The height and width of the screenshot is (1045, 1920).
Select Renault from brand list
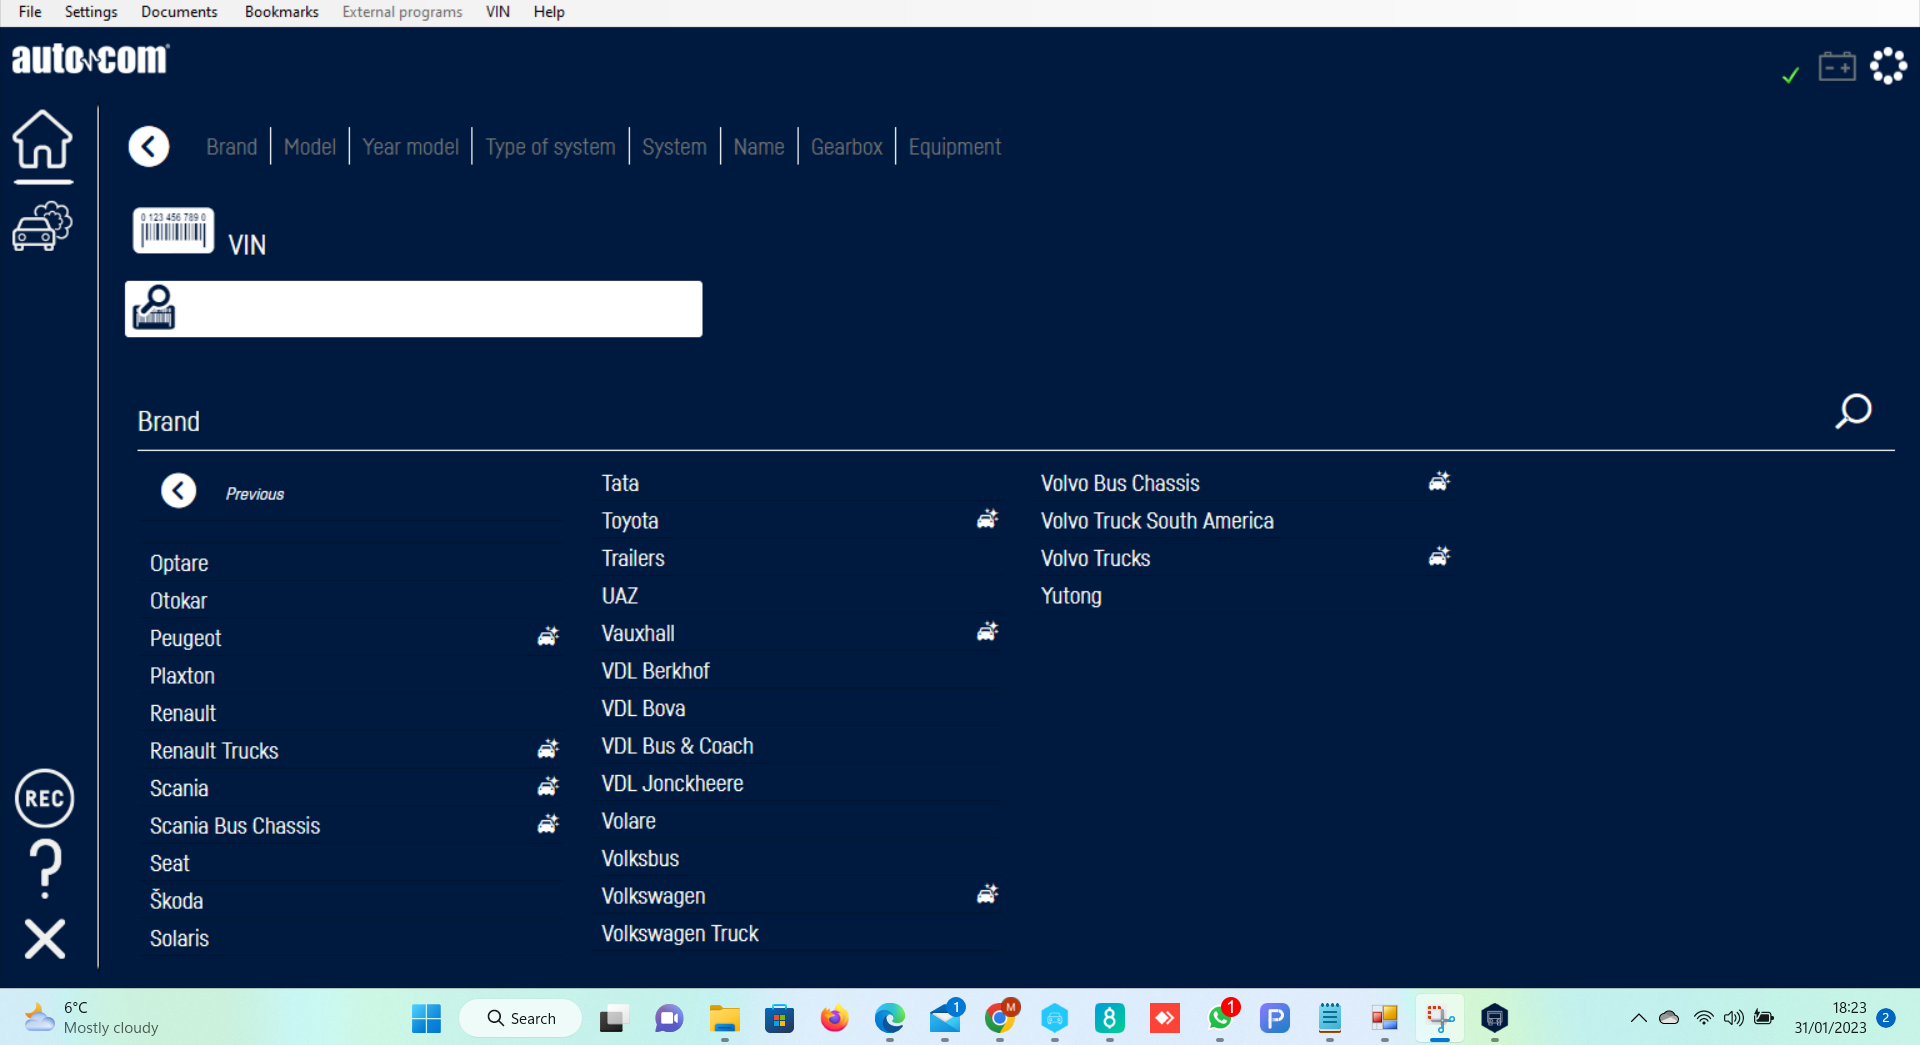pos(183,713)
